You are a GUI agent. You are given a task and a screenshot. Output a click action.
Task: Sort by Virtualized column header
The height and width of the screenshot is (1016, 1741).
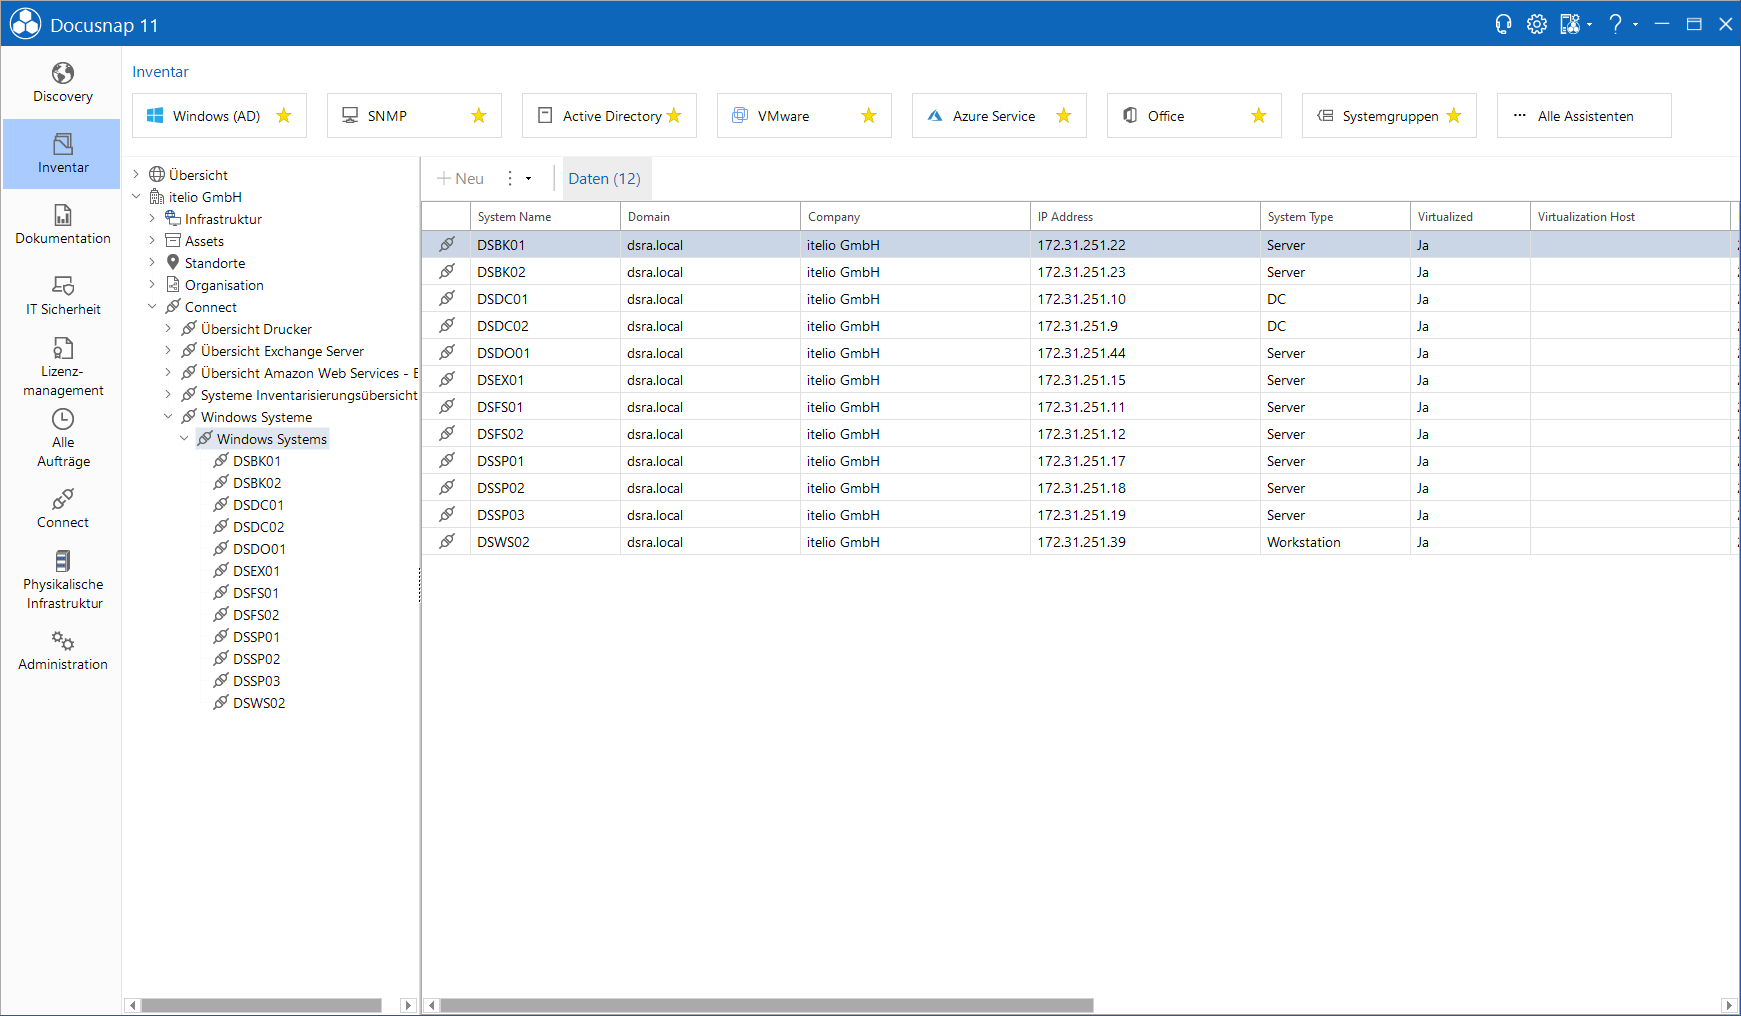pyautogui.click(x=1470, y=217)
